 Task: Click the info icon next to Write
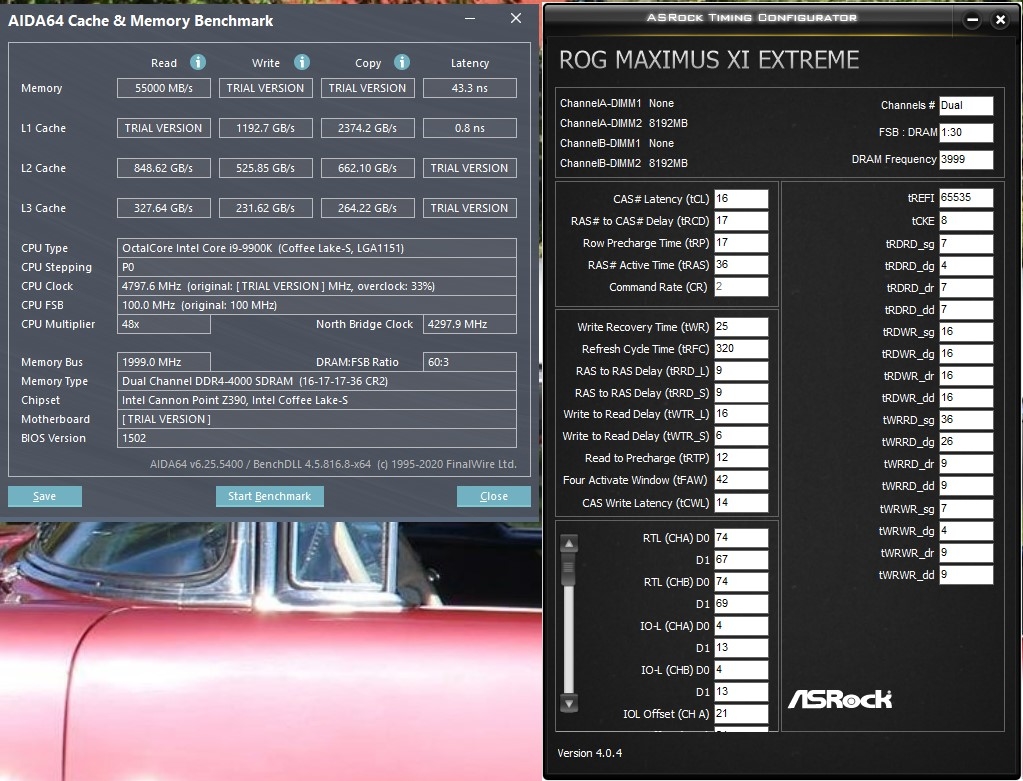tap(301, 62)
